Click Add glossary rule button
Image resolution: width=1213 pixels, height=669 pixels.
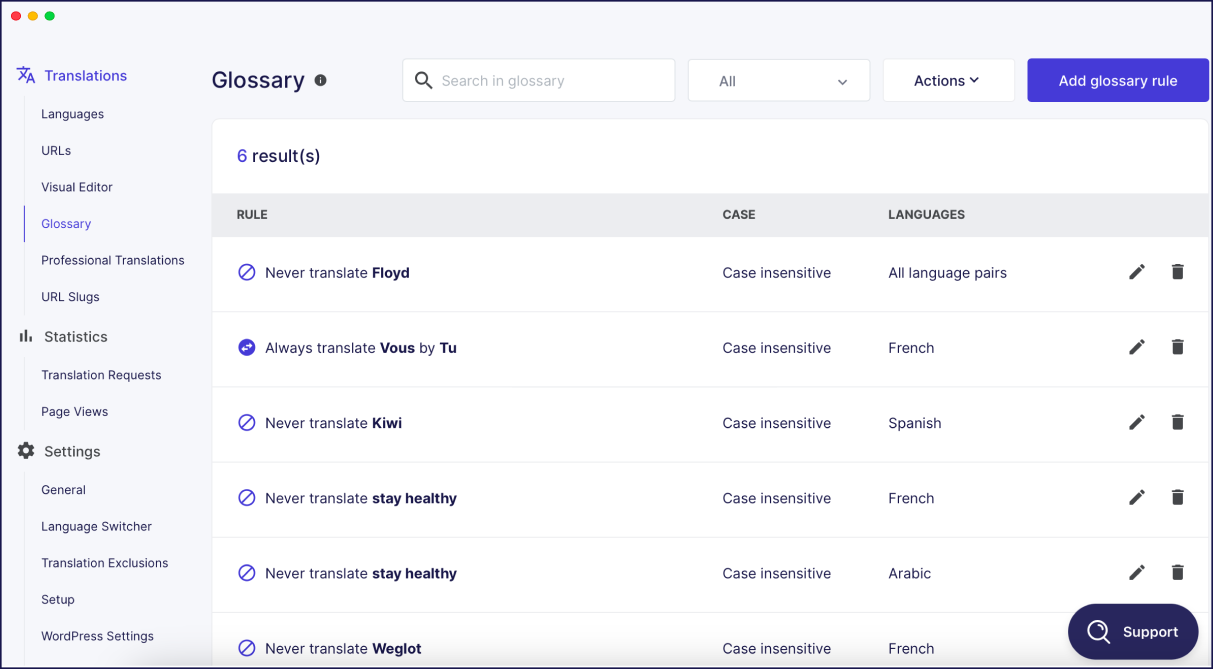[x=1118, y=81]
